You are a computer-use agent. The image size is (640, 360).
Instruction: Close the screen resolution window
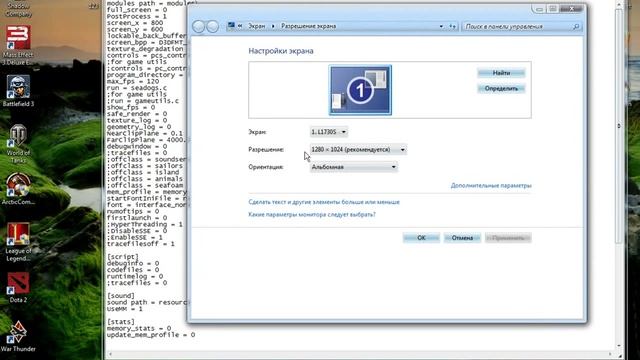click(x=571, y=9)
